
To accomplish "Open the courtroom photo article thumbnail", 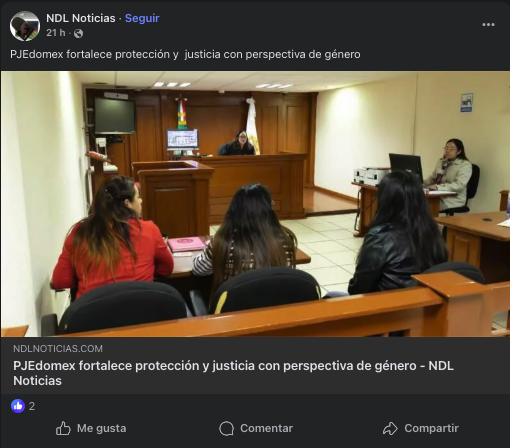I will [x=255, y=204].
